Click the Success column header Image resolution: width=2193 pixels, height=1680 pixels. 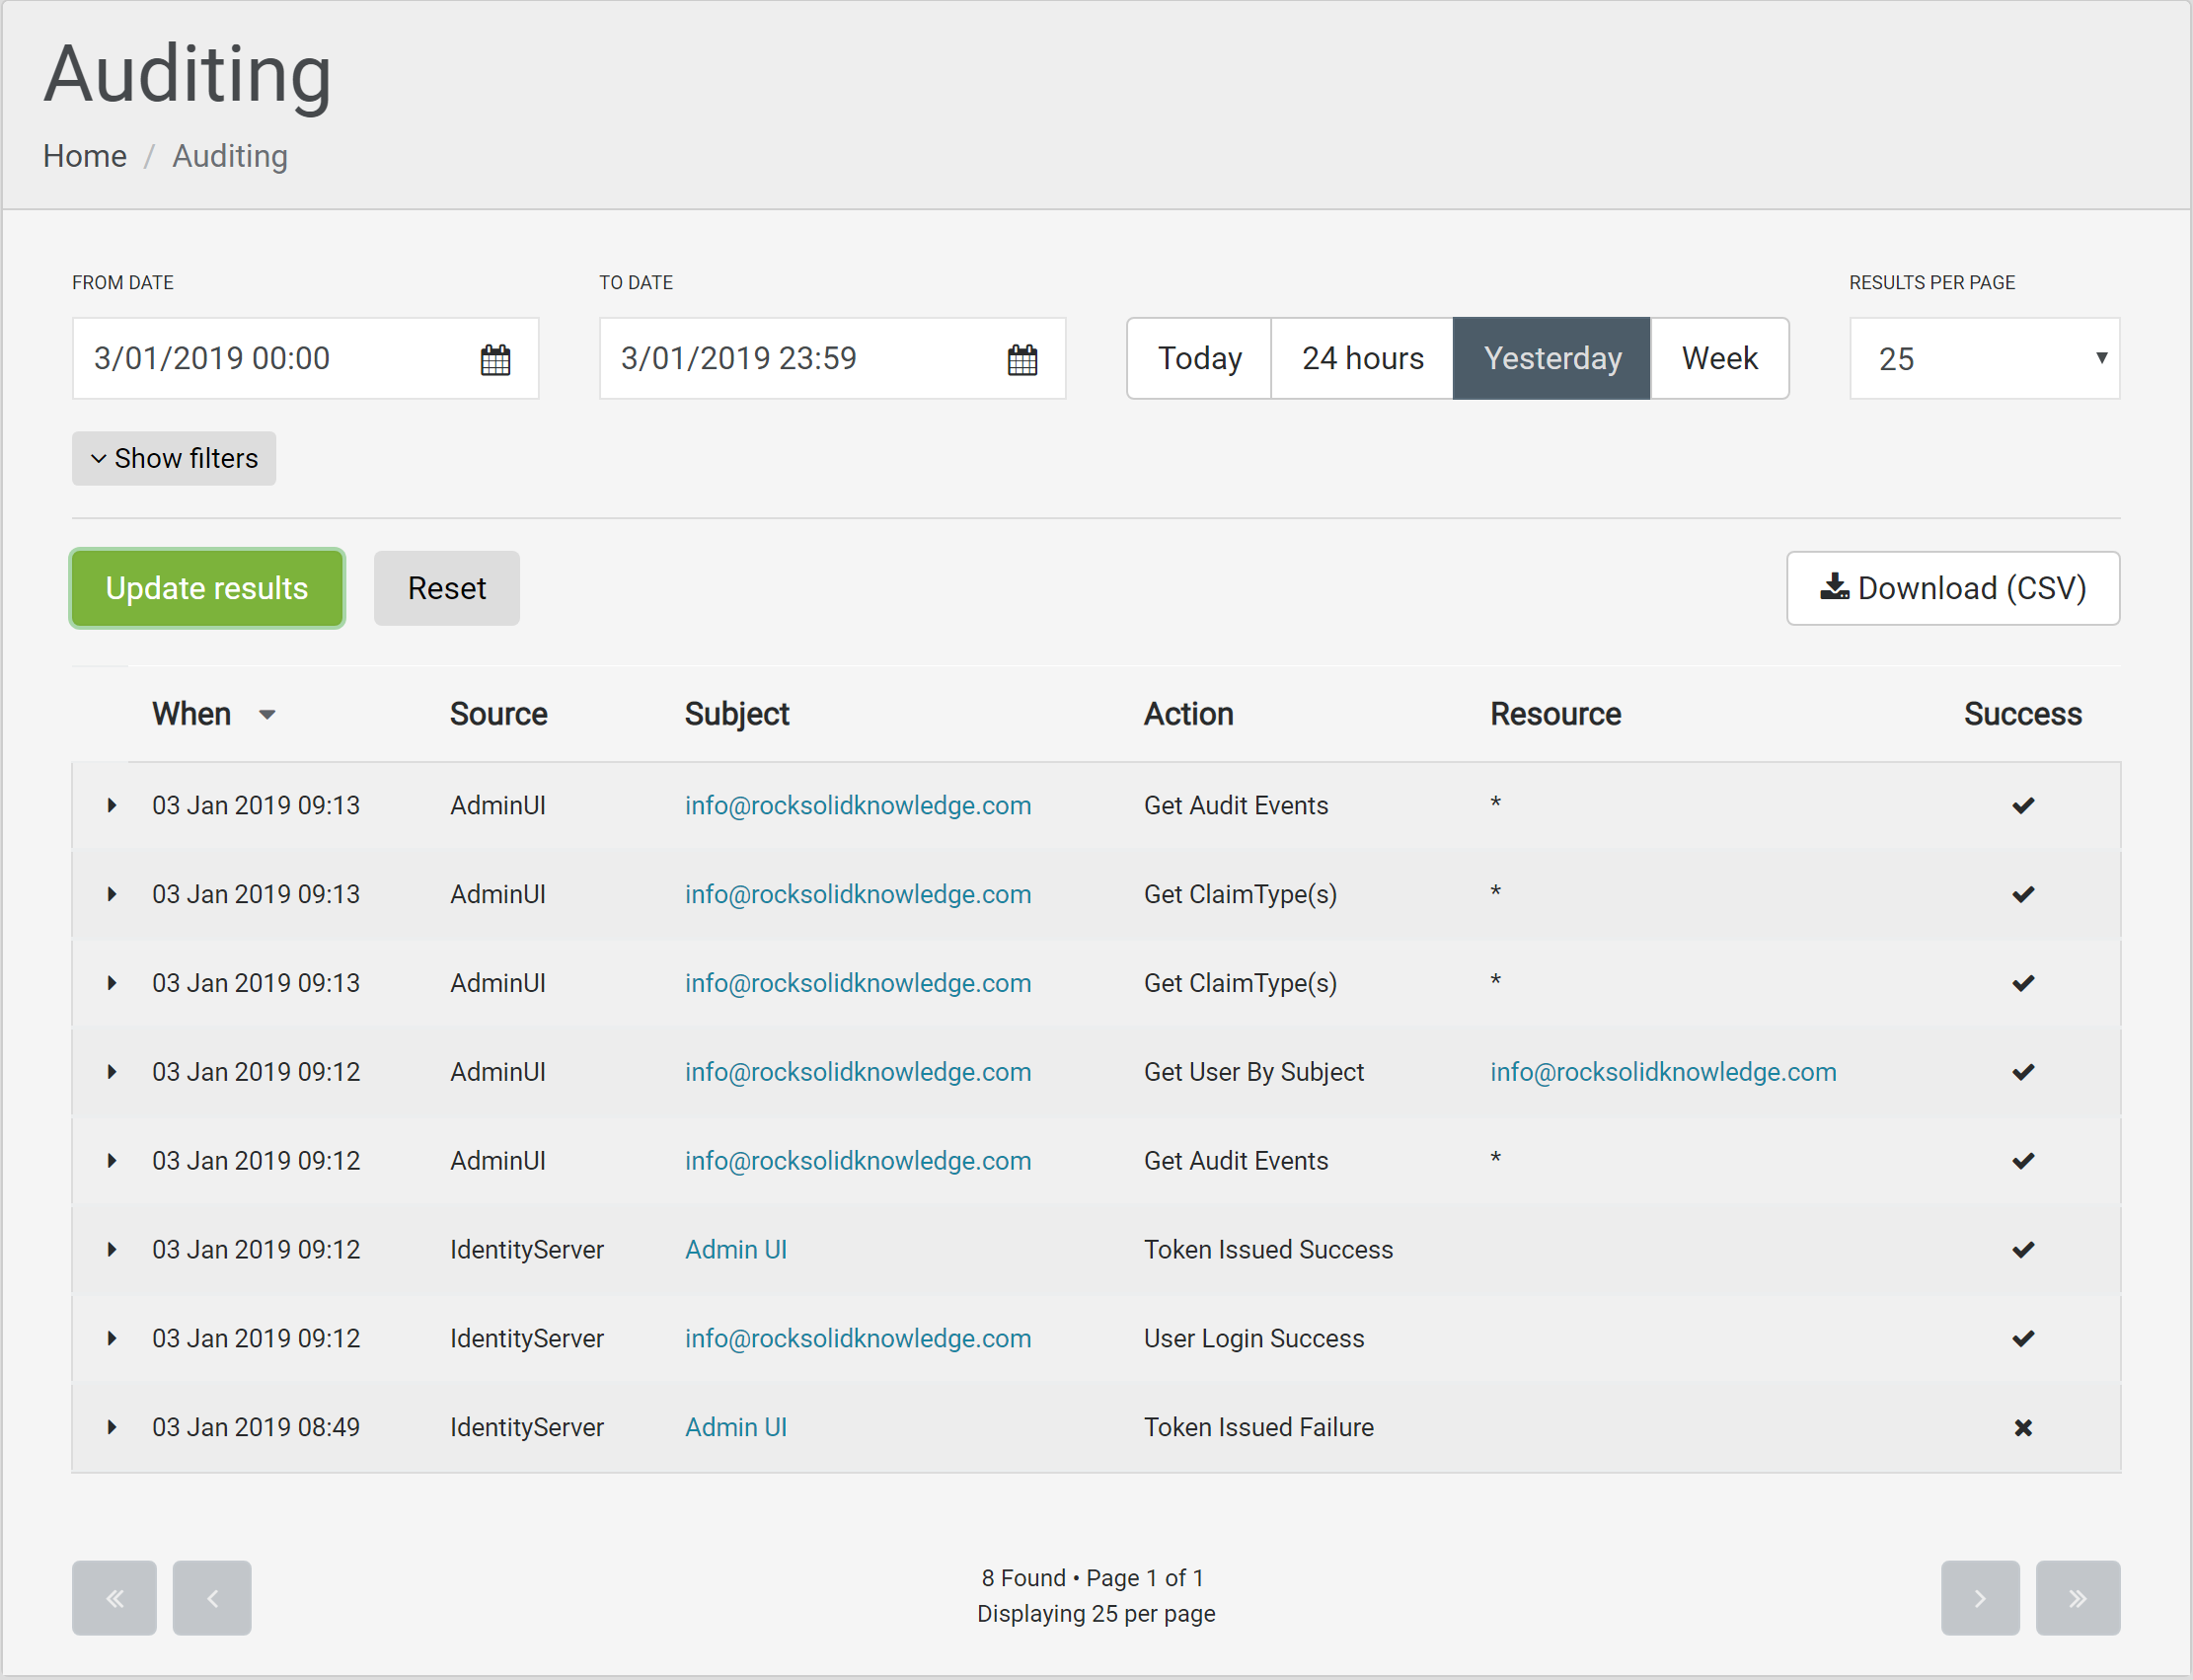coord(2022,714)
